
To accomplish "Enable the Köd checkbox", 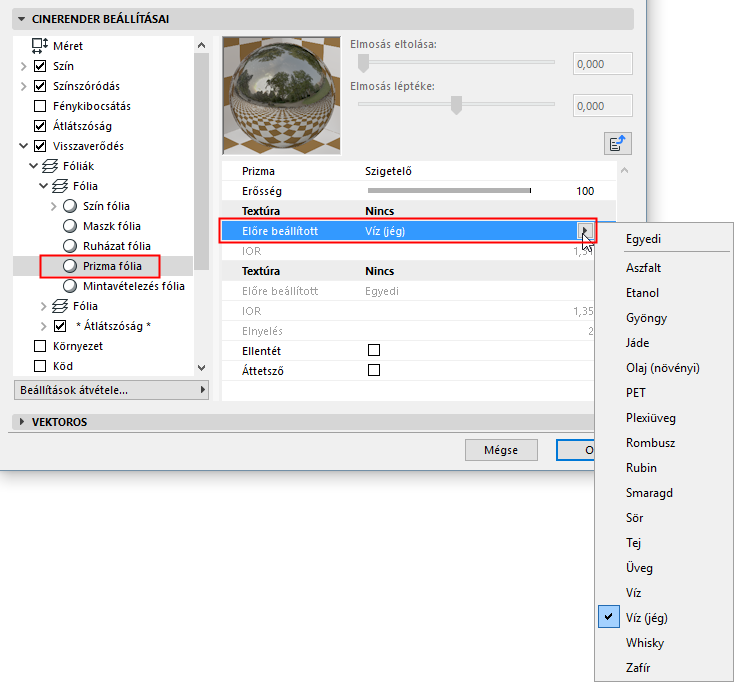I will [40, 366].
